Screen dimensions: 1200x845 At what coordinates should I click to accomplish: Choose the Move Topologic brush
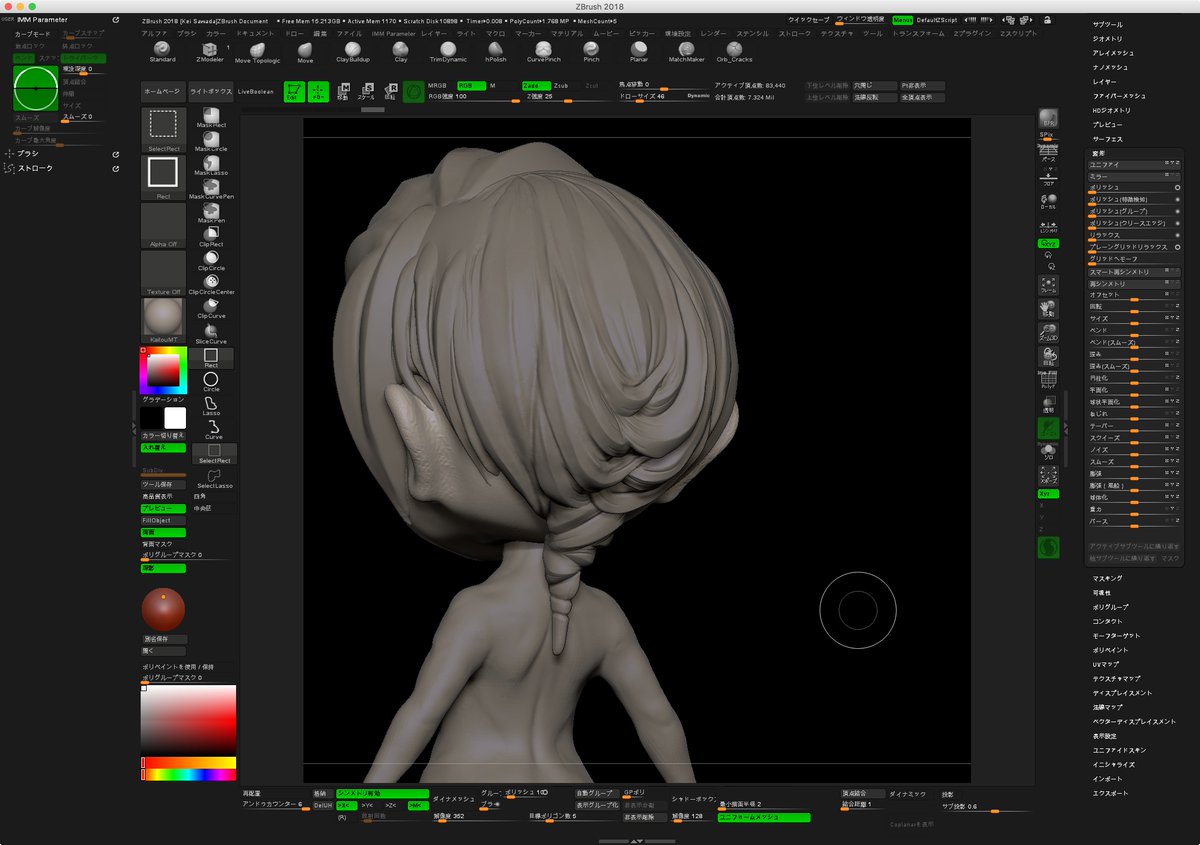257,52
